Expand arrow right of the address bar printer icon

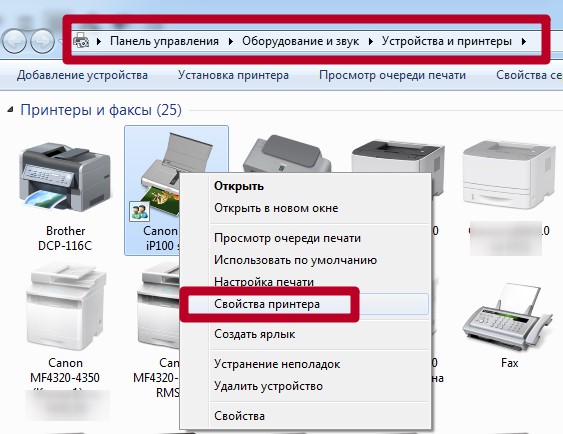(99, 42)
